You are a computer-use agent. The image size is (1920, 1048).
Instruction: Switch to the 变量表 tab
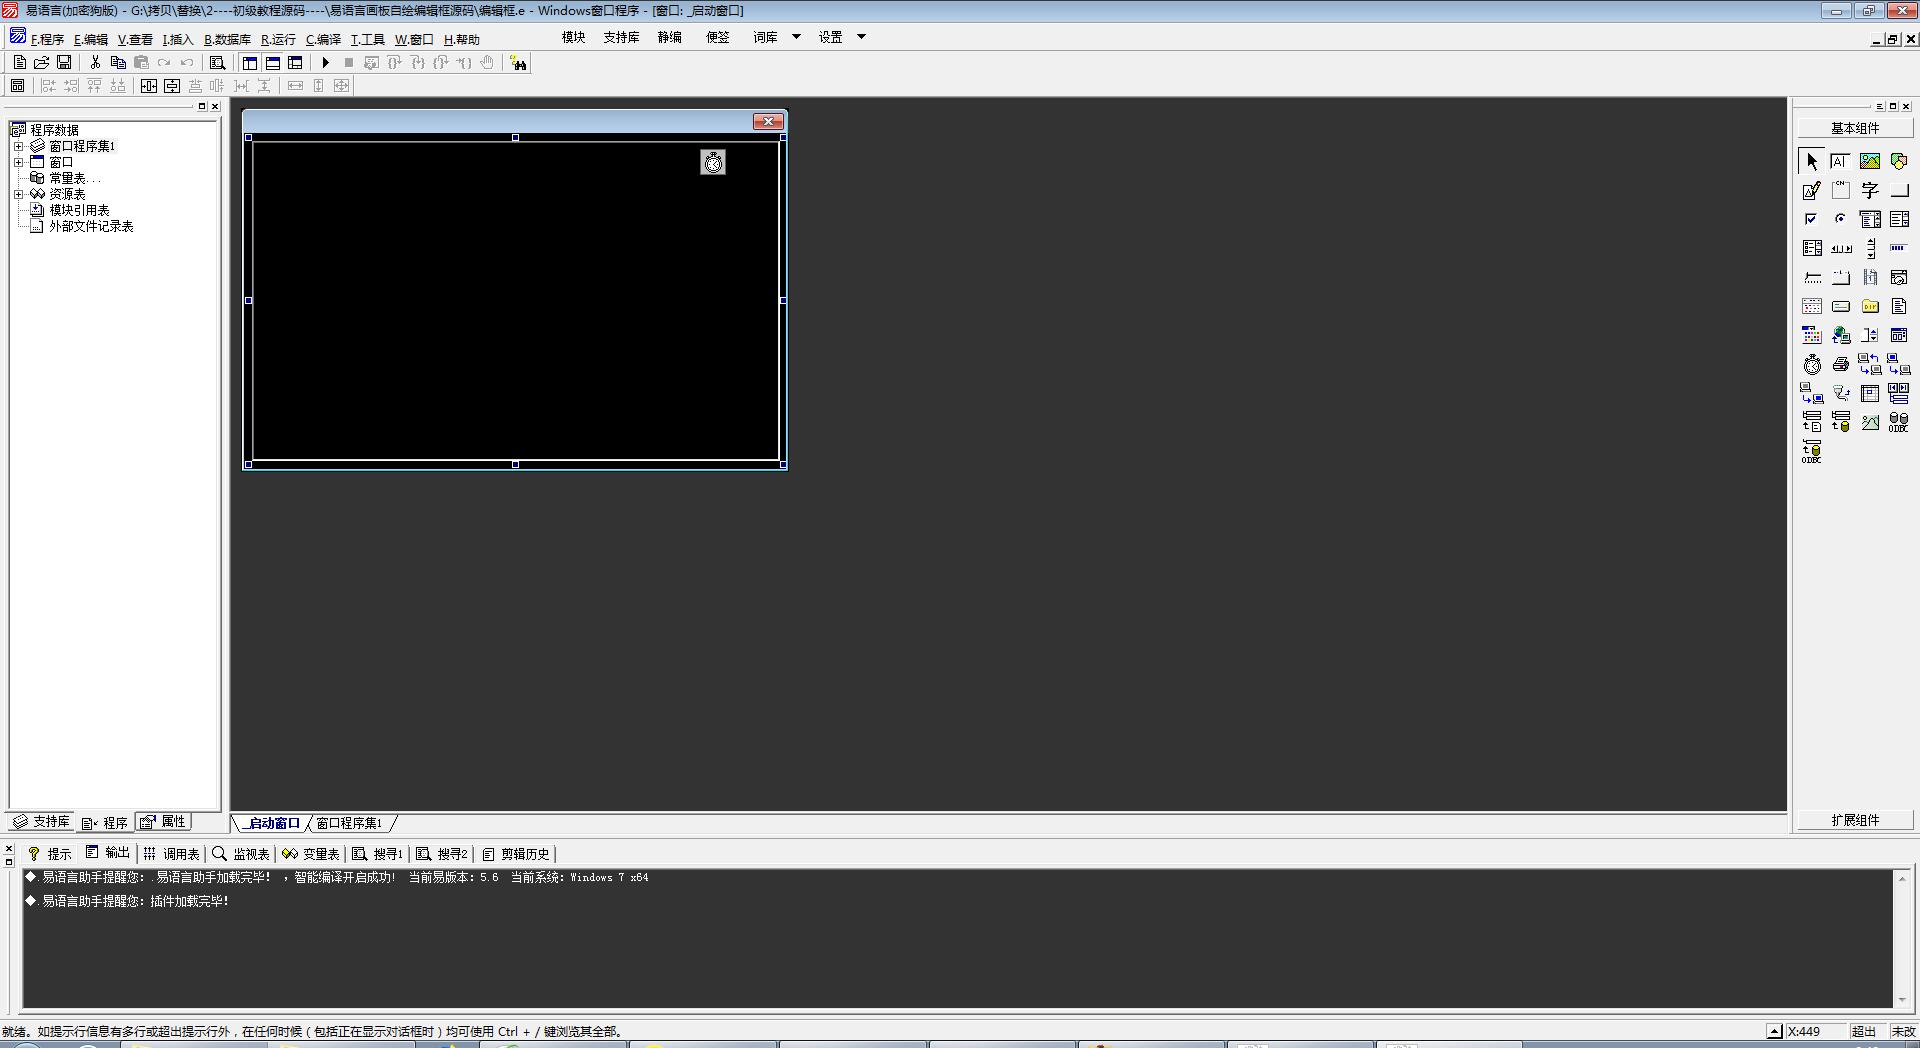[311, 854]
